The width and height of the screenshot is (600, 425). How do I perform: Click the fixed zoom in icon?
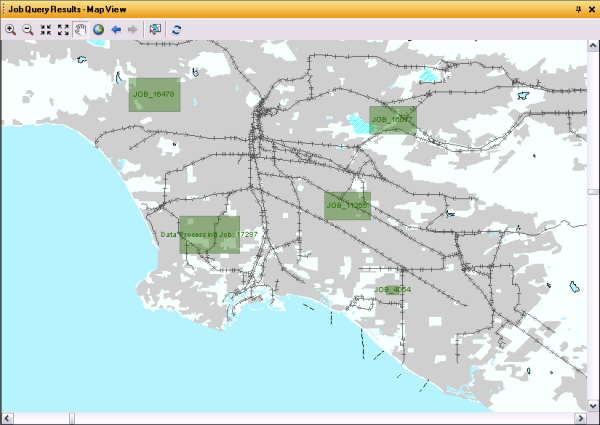(x=46, y=30)
